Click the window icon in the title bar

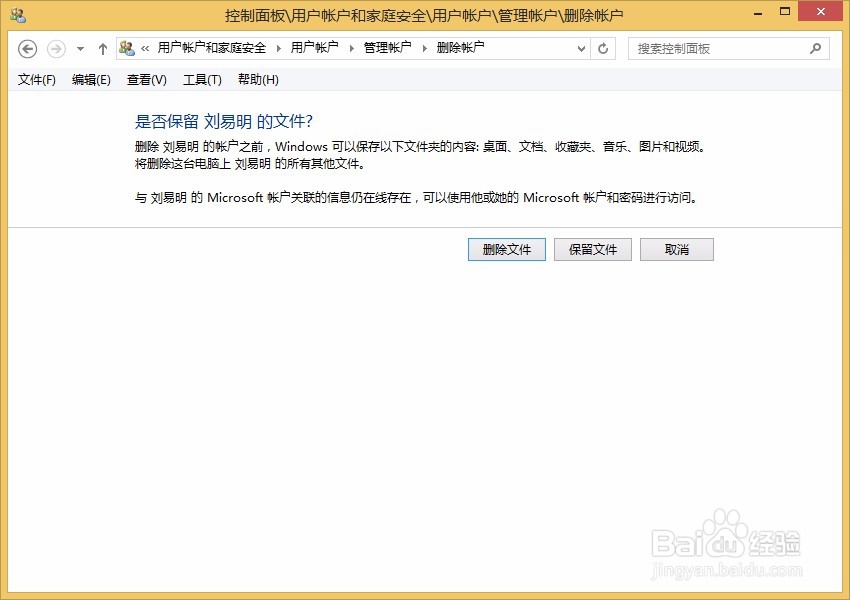[18, 15]
